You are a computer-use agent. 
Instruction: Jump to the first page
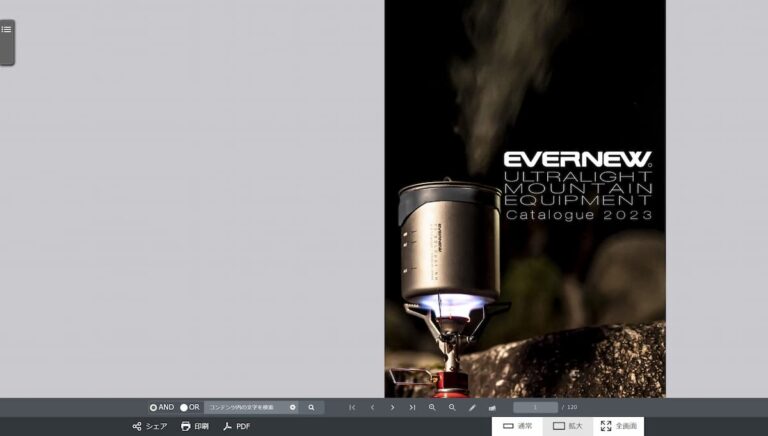(352, 408)
